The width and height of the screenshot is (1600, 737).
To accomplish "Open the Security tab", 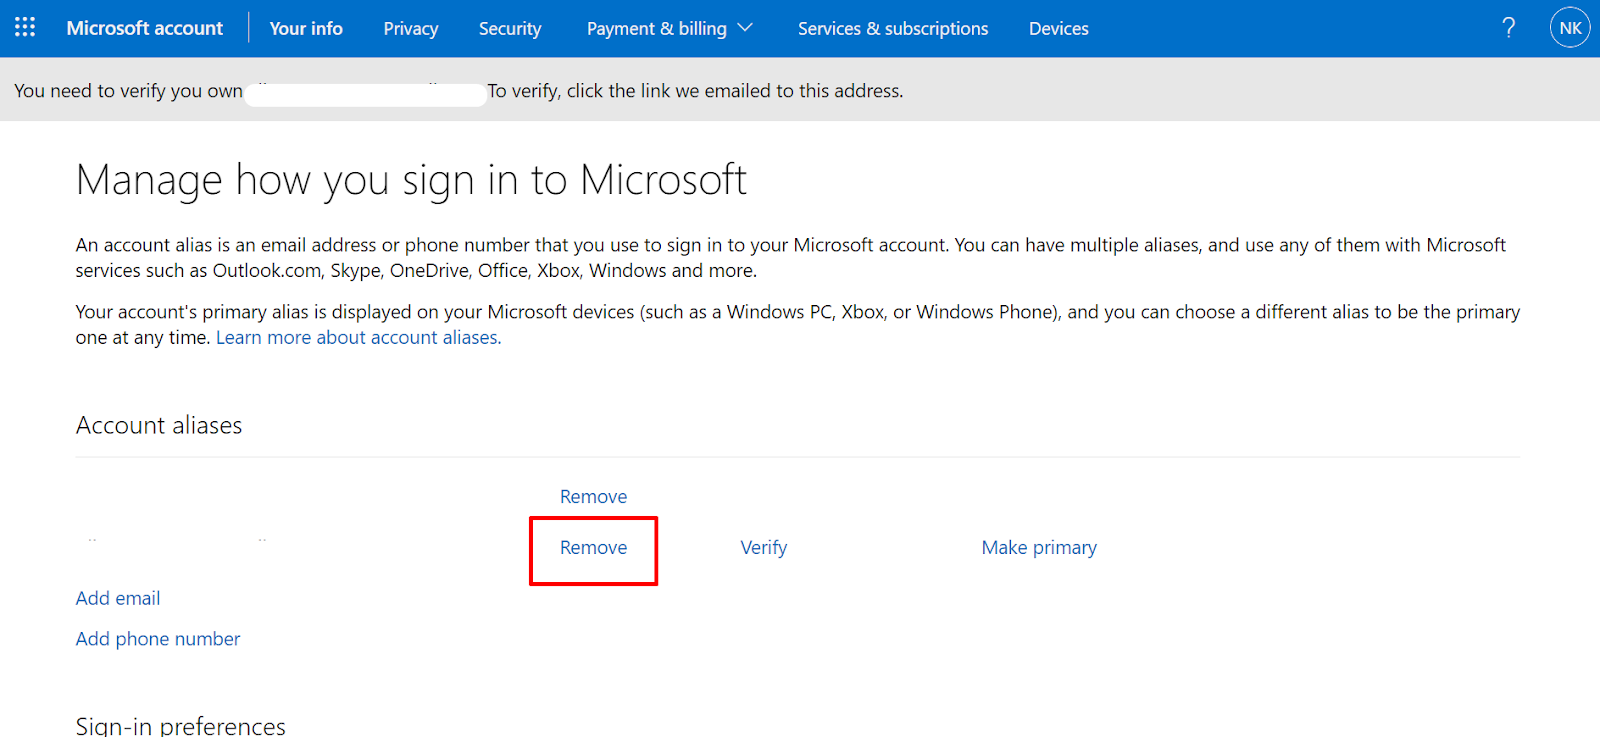I will tap(510, 29).
